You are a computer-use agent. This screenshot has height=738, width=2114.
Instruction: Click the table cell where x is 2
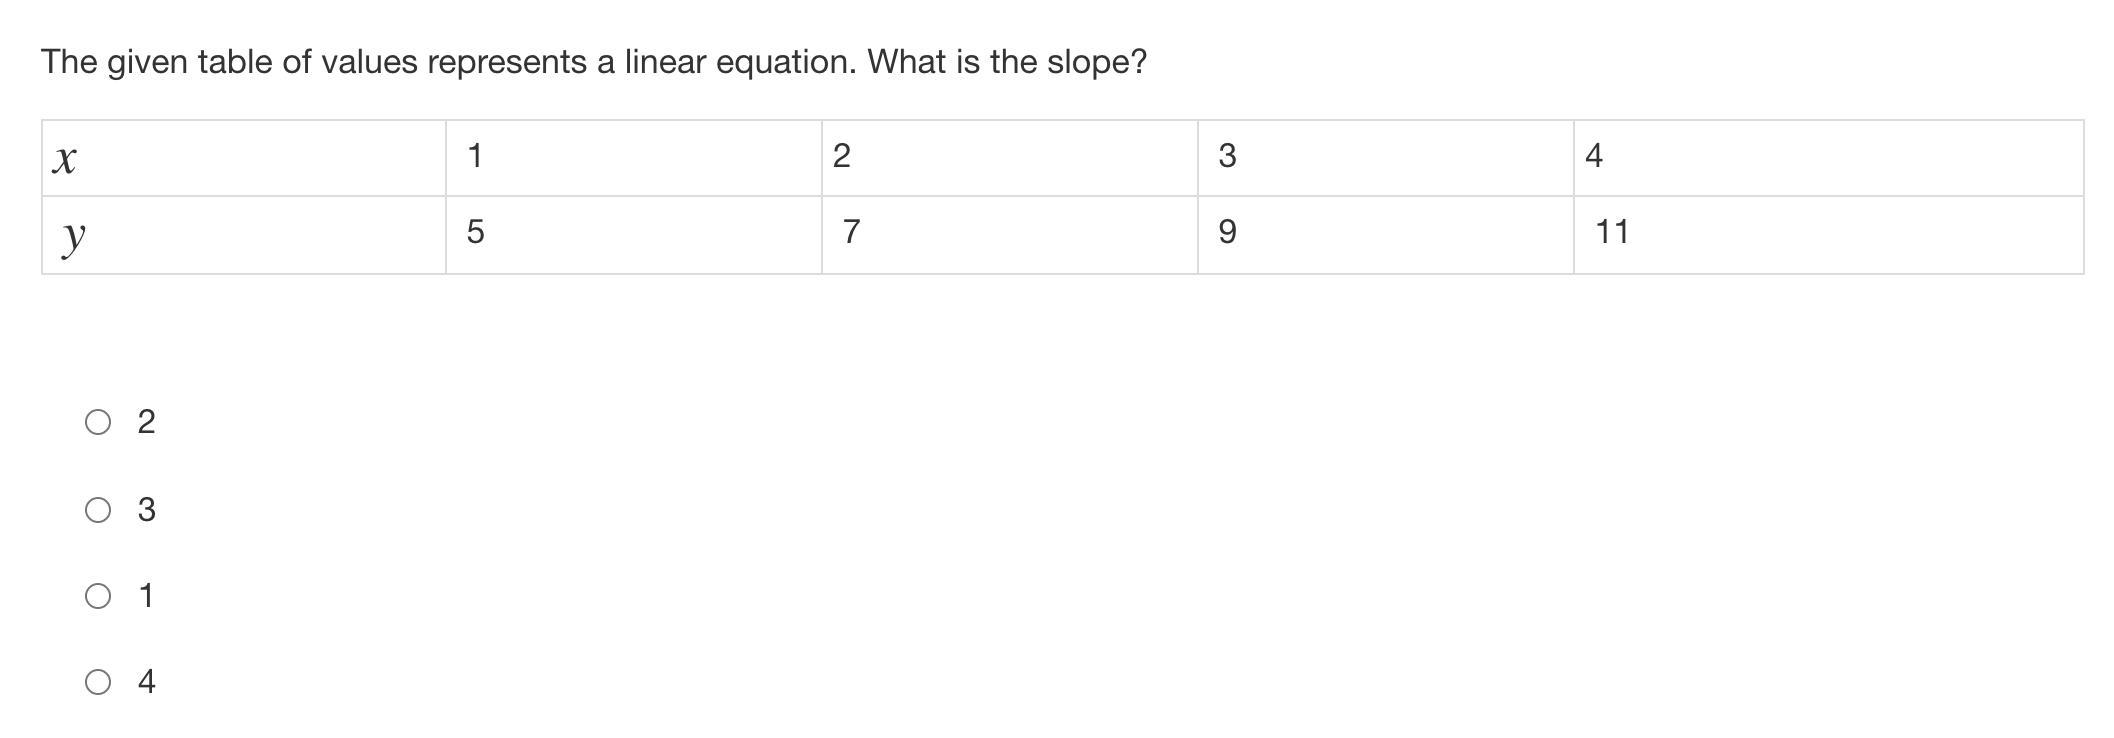click(1009, 158)
